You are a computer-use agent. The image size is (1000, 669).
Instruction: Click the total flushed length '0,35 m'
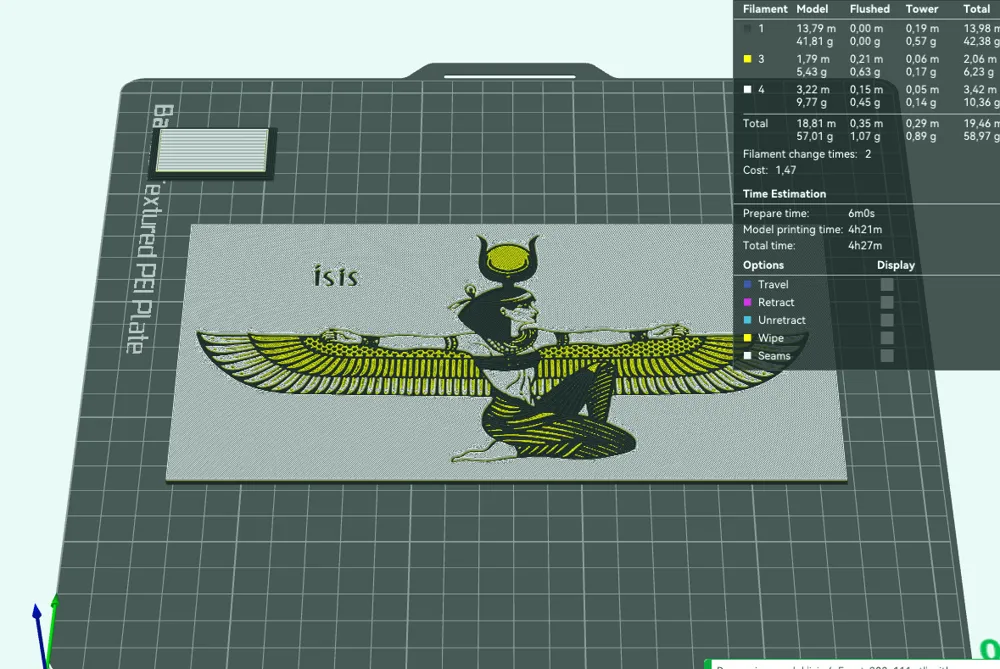866,123
